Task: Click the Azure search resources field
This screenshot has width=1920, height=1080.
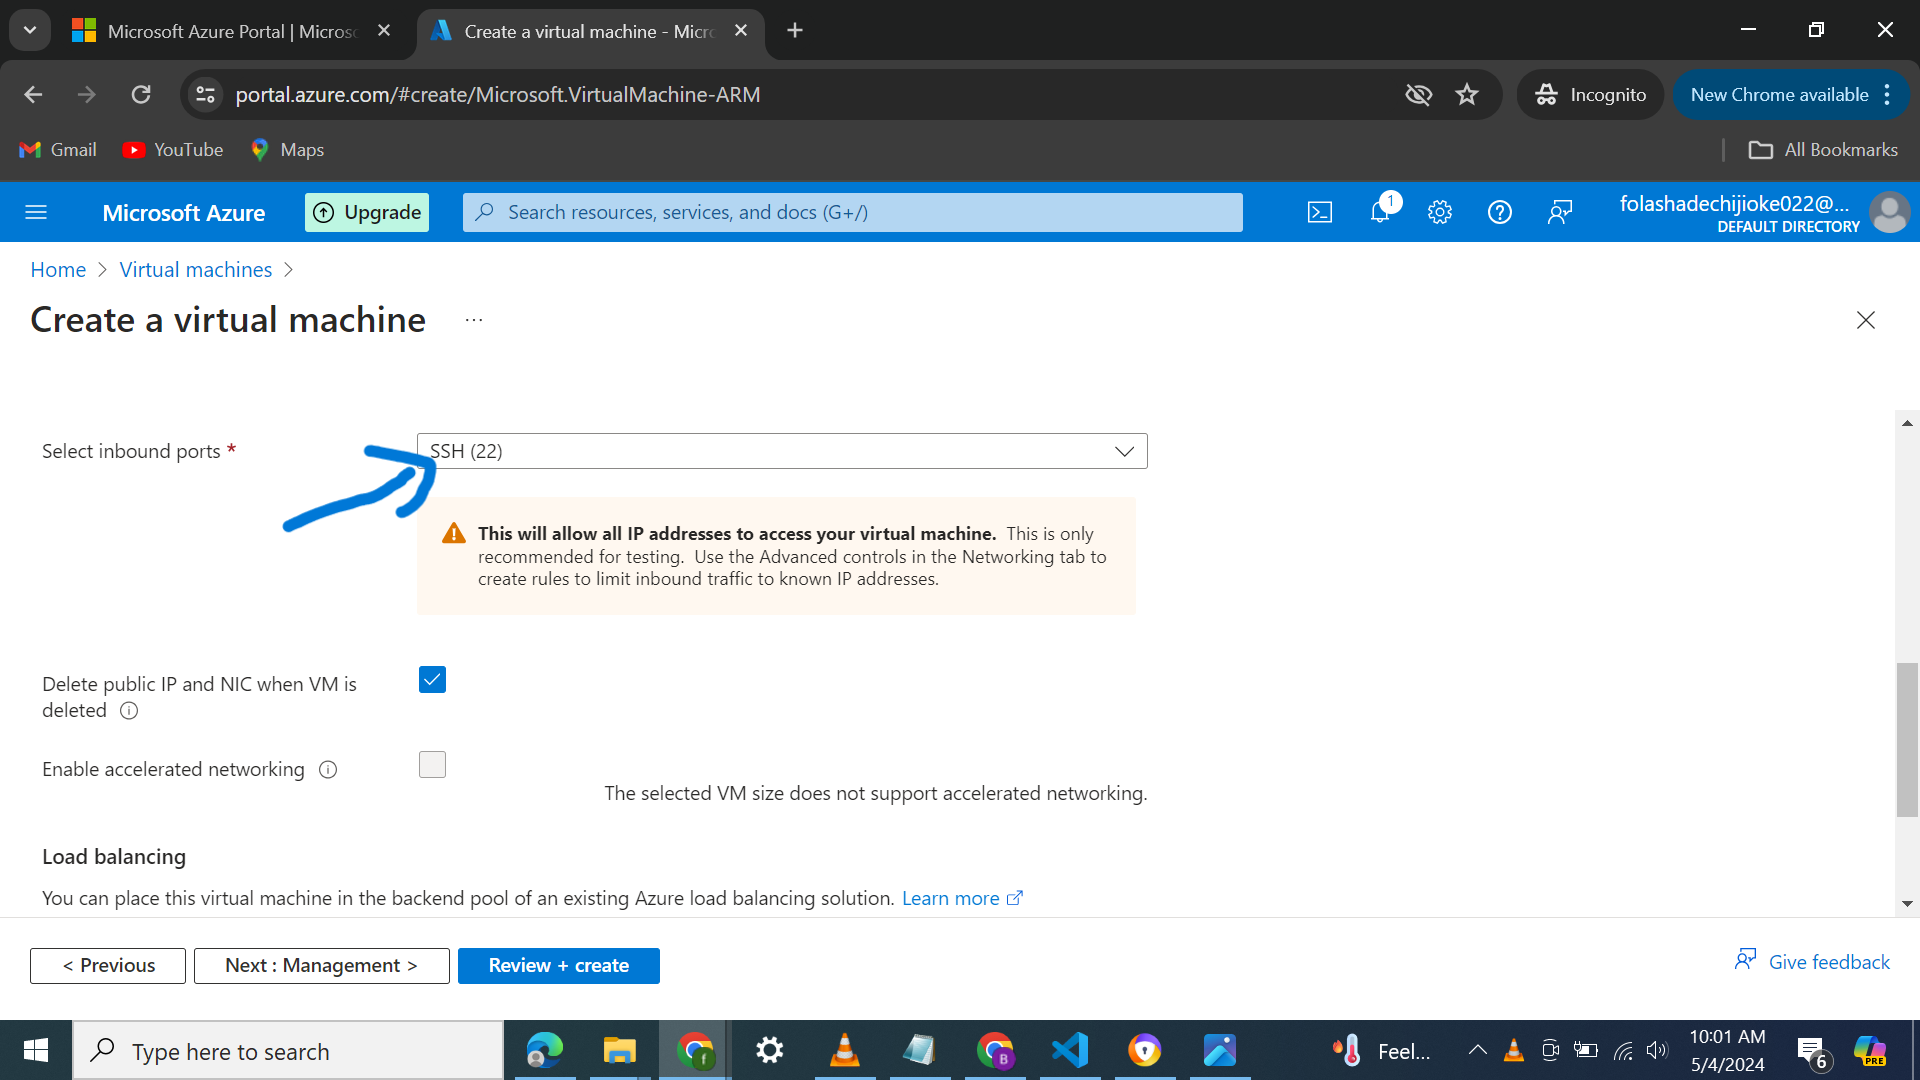Action: (x=852, y=212)
